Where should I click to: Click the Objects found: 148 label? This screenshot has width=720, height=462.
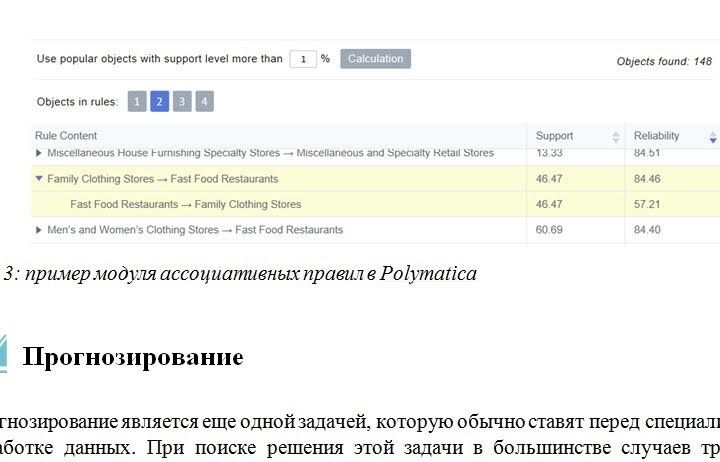pos(664,62)
